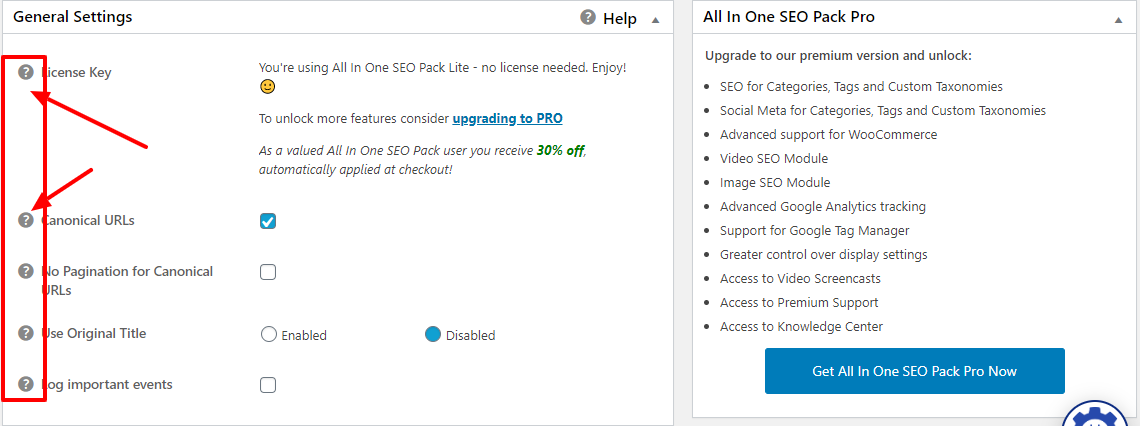Open the upgrading to PRO link

[x=507, y=118]
